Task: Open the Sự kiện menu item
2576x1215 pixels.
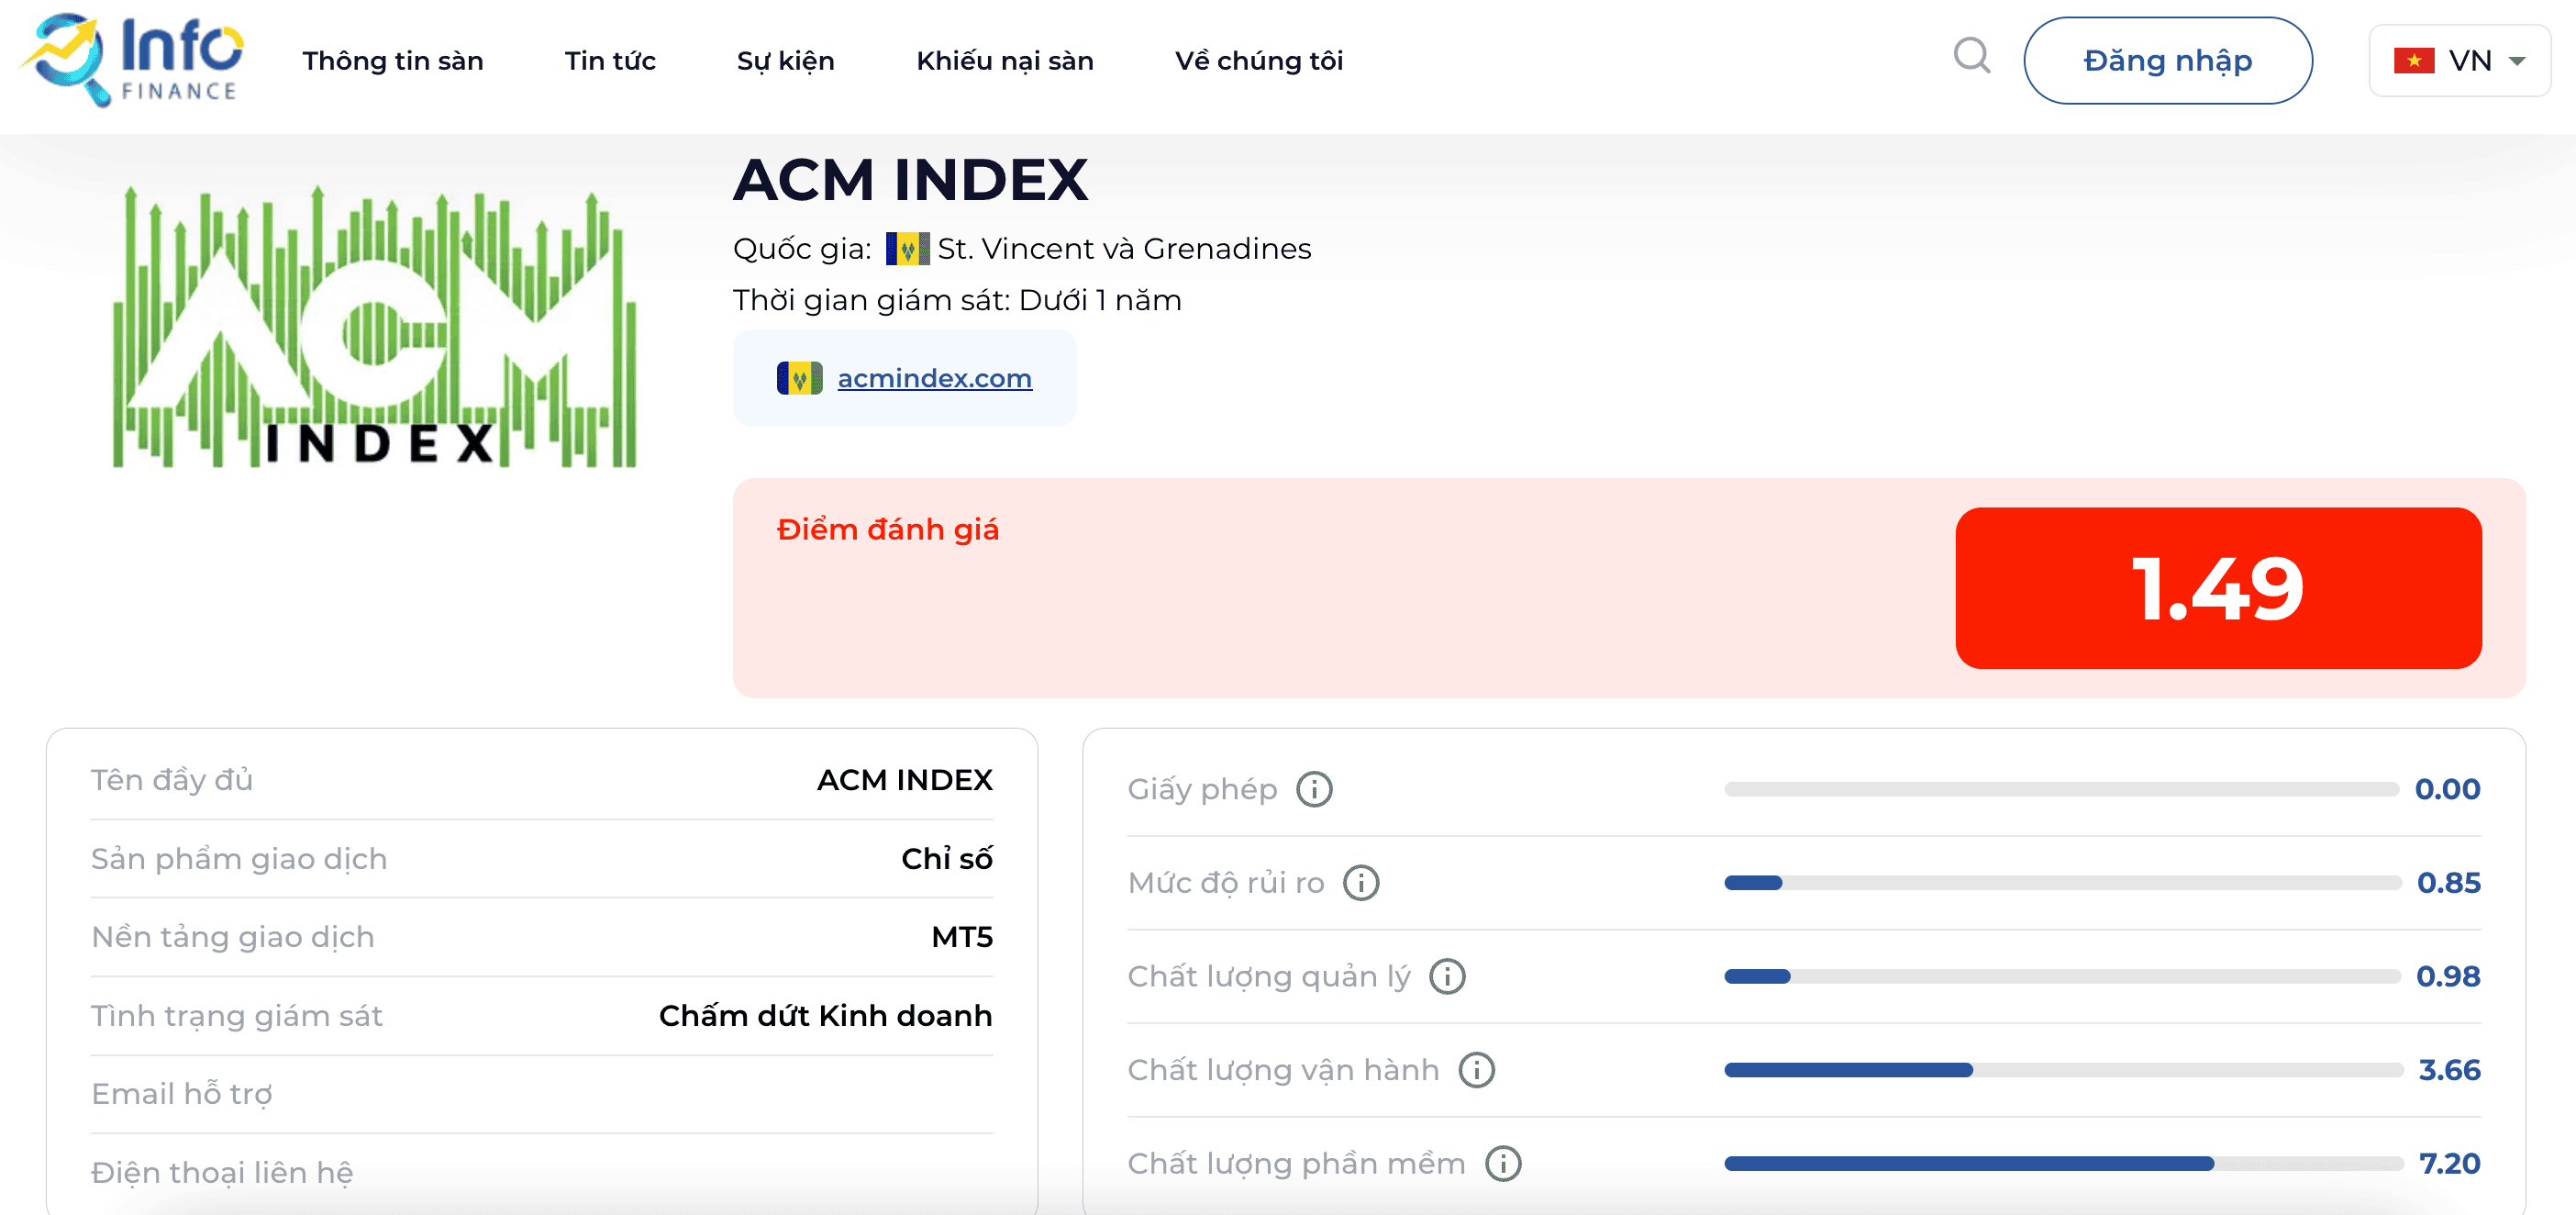Action: (x=785, y=61)
